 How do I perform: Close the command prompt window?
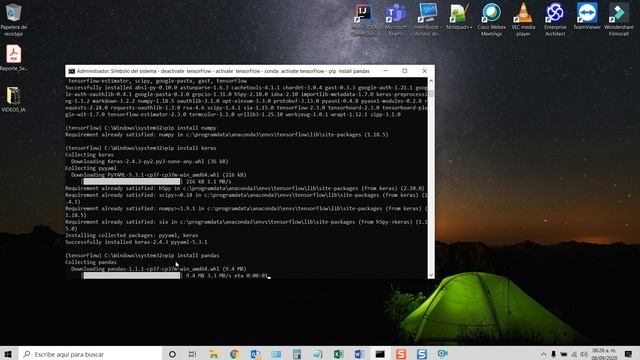click(x=424, y=71)
